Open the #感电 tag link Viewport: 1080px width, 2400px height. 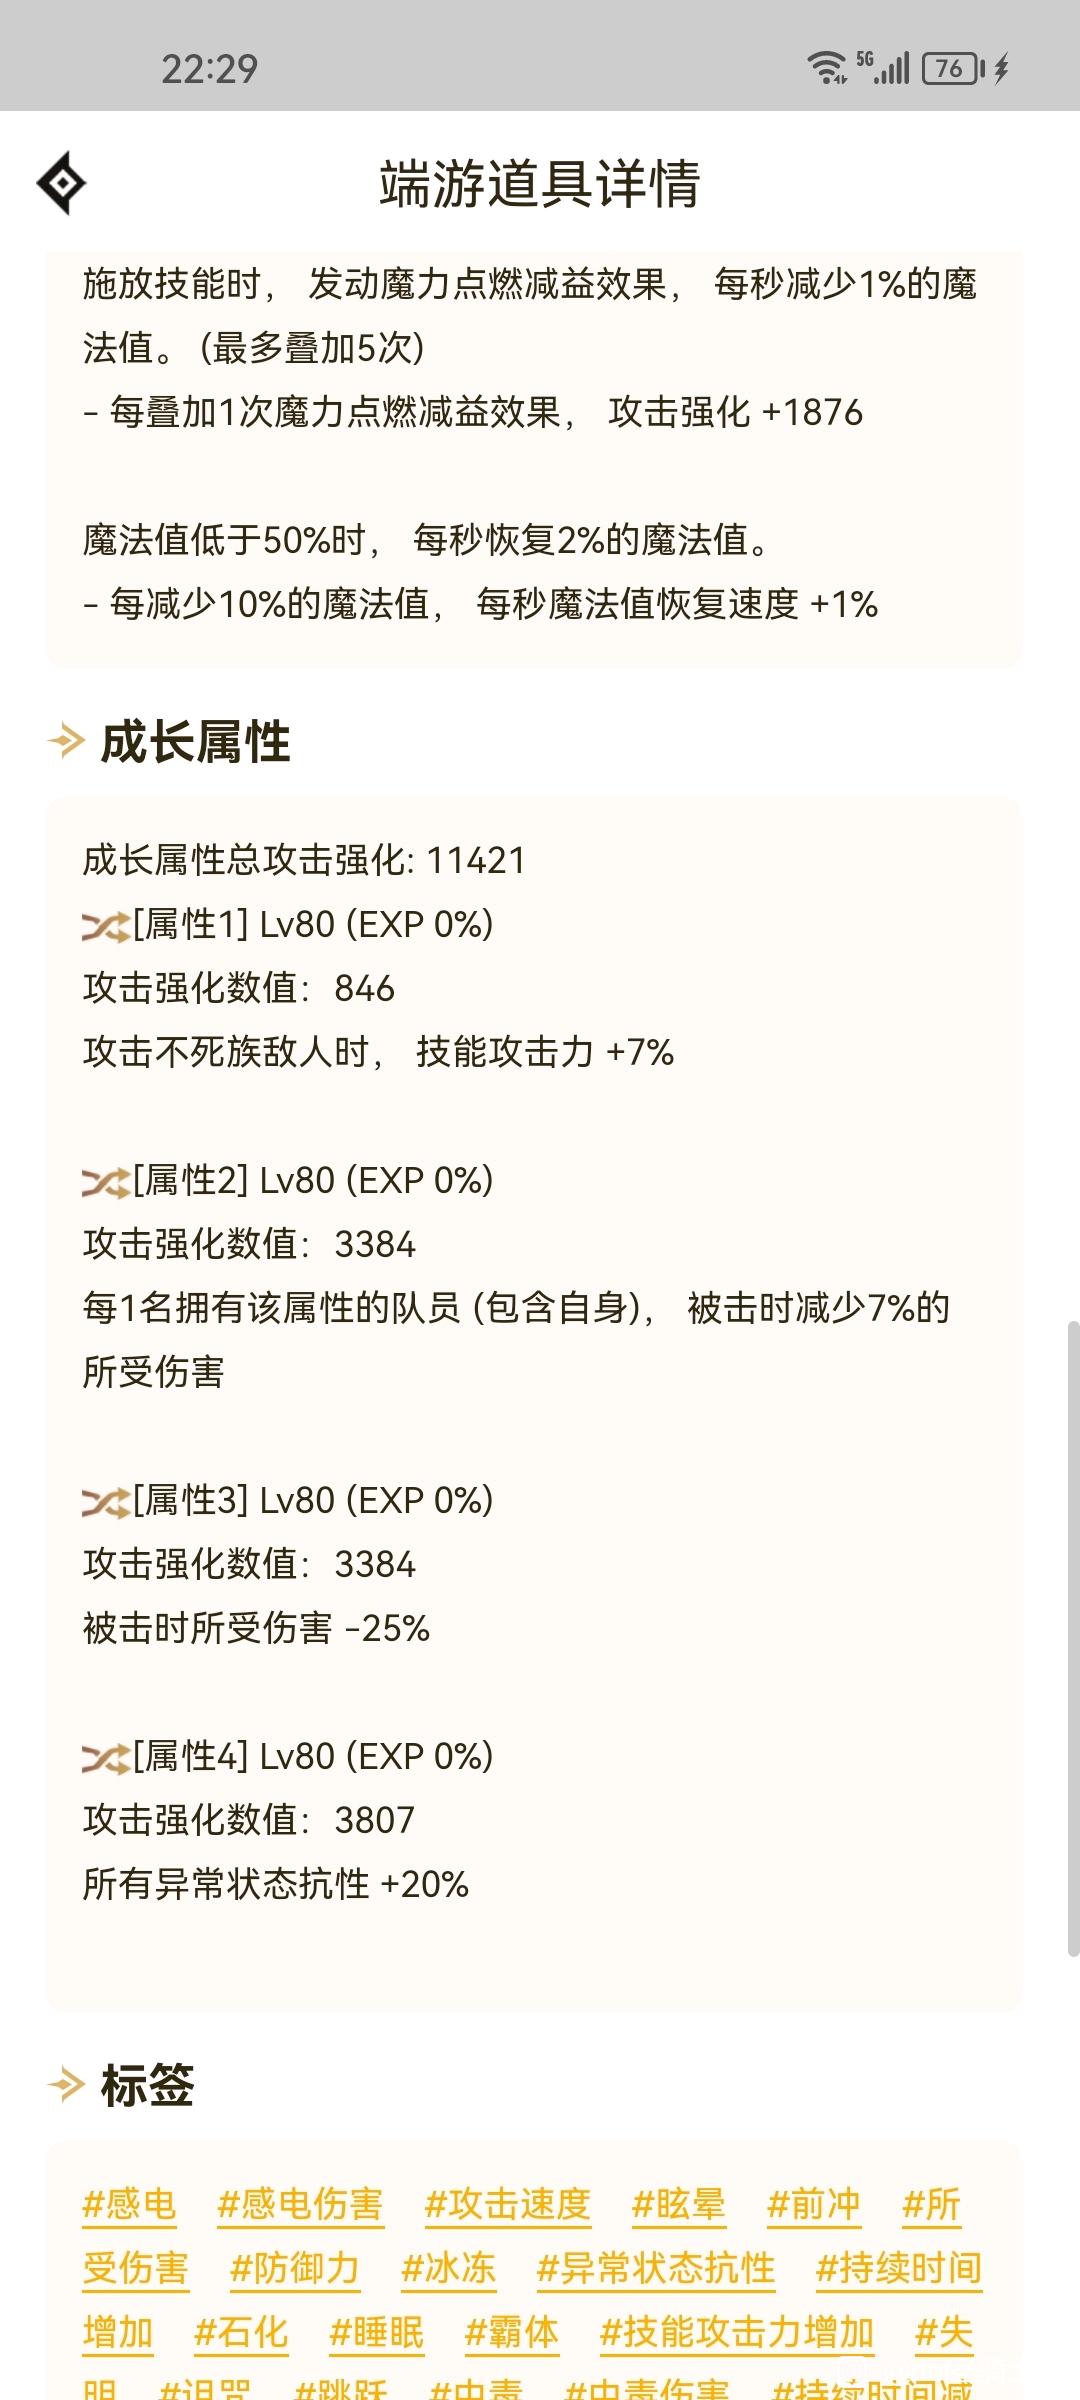tap(130, 2204)
